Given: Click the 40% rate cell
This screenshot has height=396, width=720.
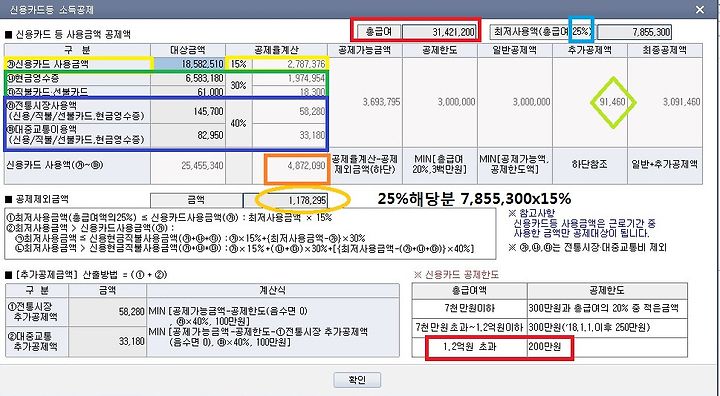Looking at the screenshot, I should (238, 123).
